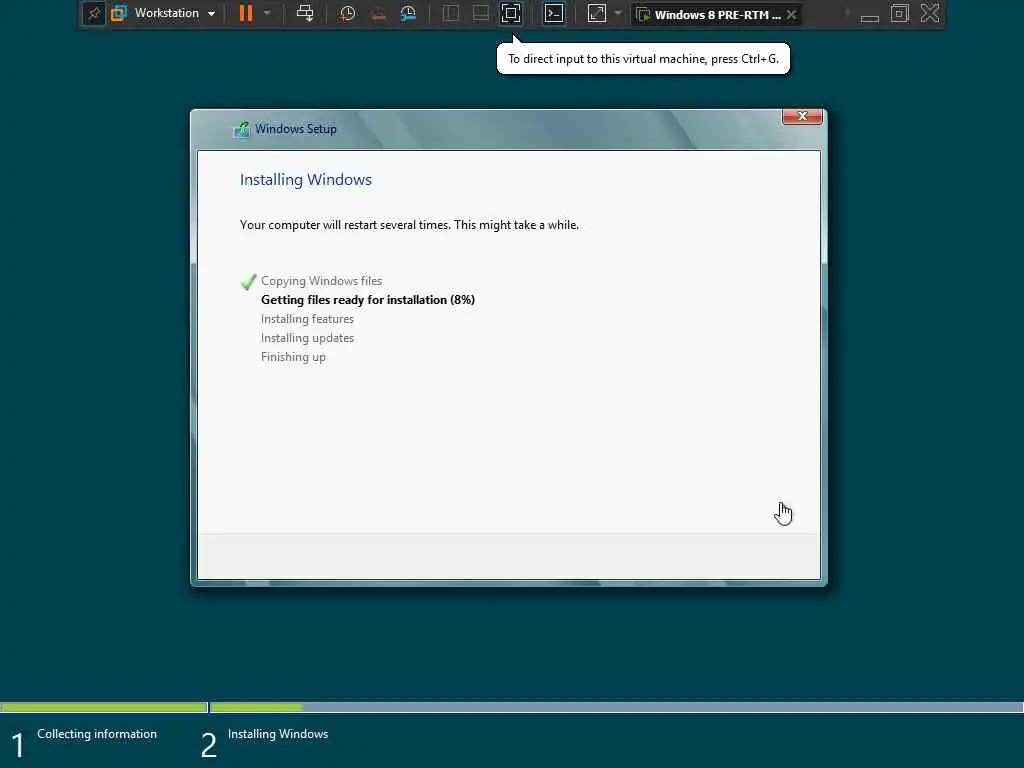Close the Windows Setup dialog
Image resolution: width=1024 pixels, height=768 pixels.
(802, 116)
